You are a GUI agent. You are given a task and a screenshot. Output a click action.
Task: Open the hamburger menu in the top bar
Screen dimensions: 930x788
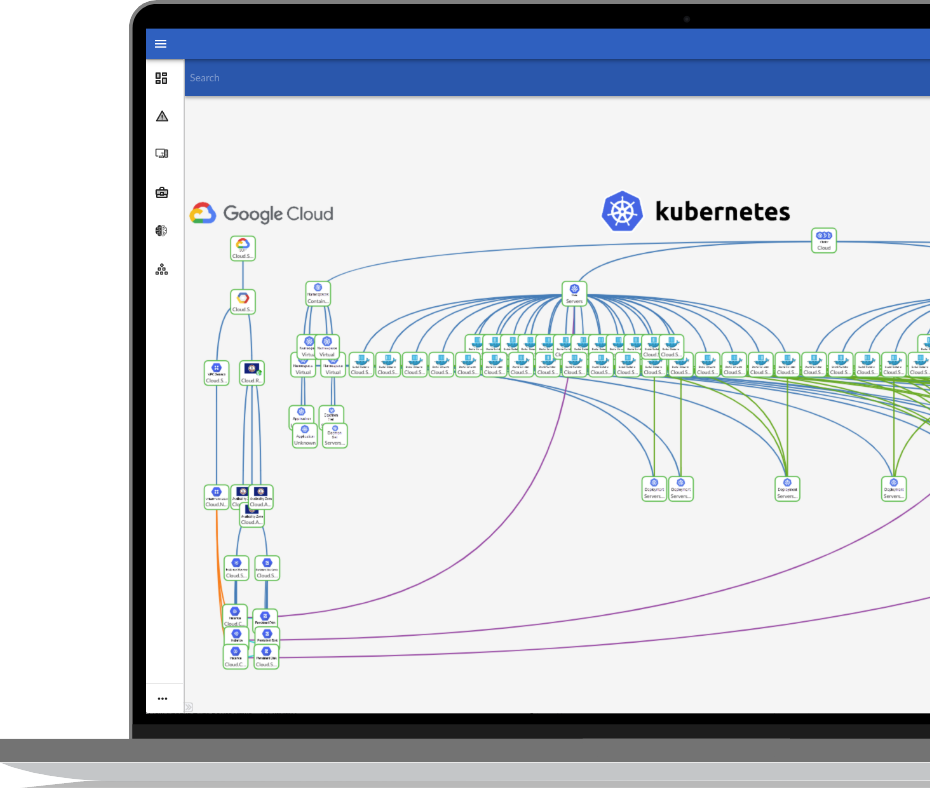coord(160,44)
